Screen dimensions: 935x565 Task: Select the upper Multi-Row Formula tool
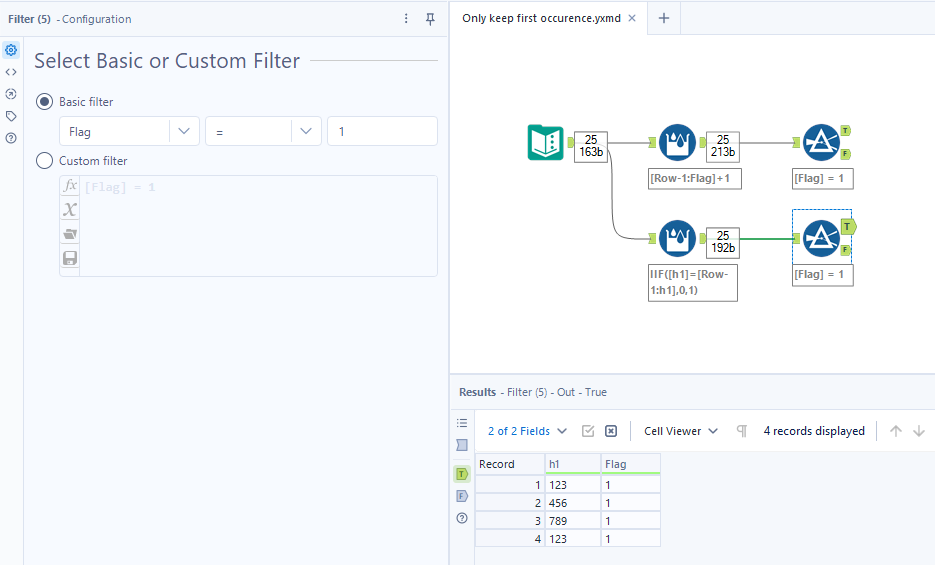point(678,143)
